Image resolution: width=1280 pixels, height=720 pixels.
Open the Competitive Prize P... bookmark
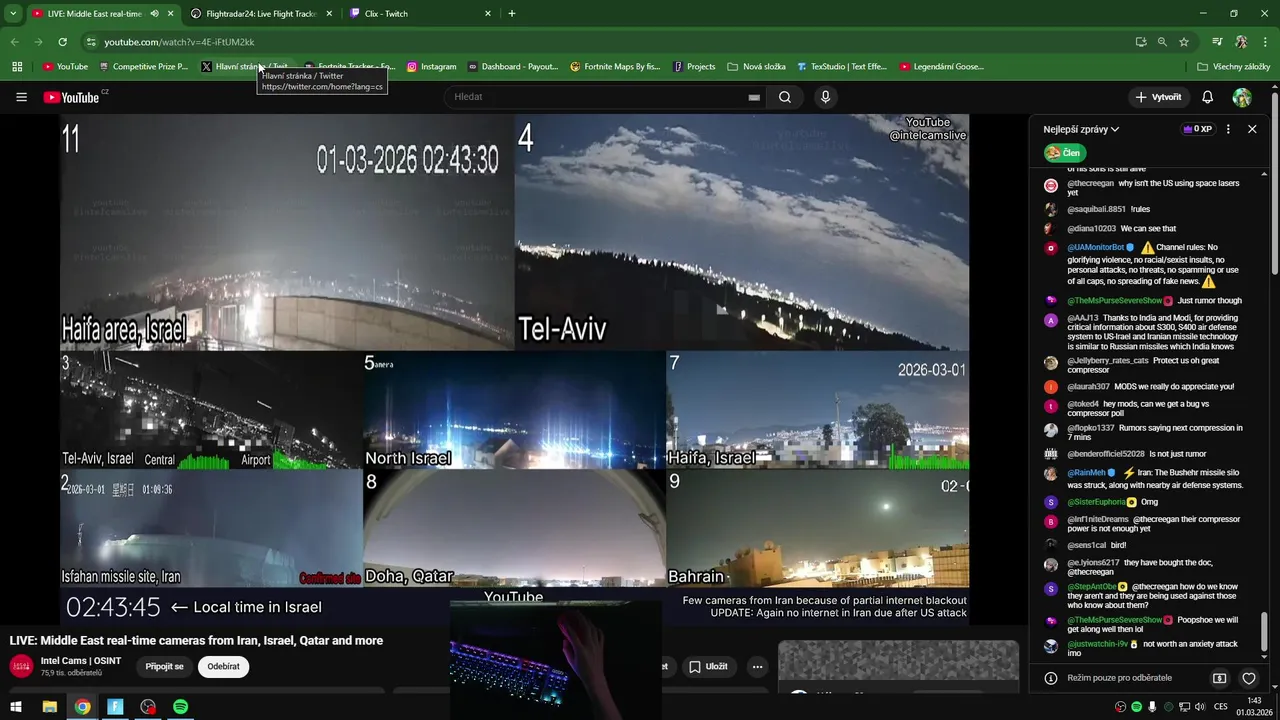pyautogui.click(x=143, y=67)
